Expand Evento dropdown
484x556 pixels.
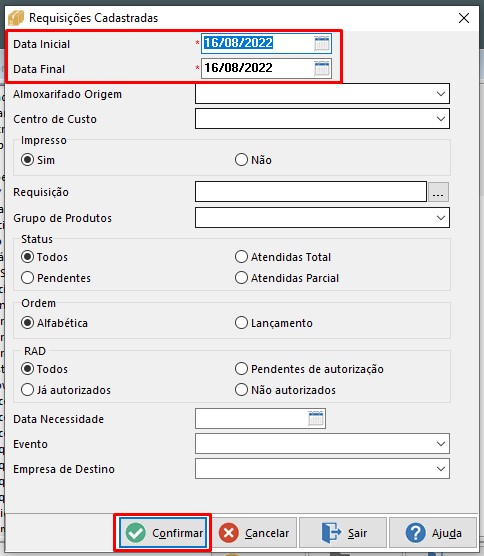[441, 443]
